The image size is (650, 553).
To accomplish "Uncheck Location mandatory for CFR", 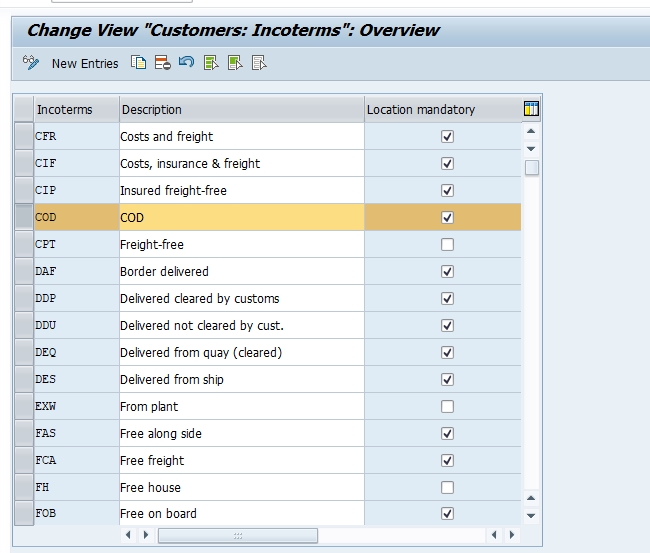I will pos(447,136).
